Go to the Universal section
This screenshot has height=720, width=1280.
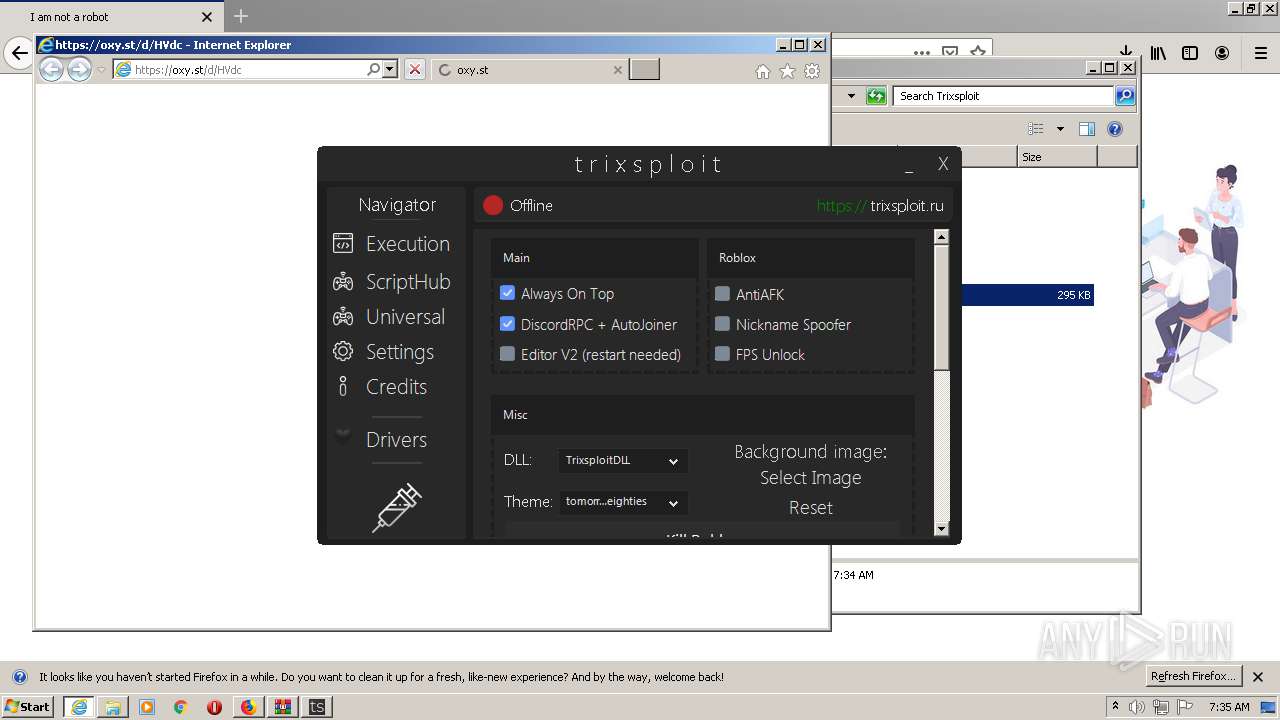point(405,317)
